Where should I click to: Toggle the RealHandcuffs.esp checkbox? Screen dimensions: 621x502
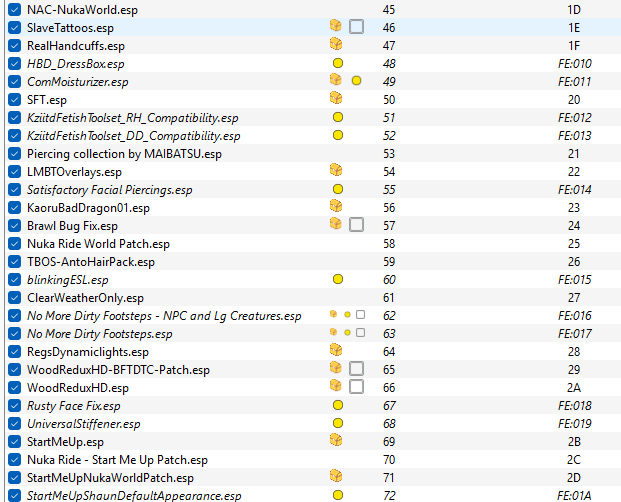(x=15, y=46)
